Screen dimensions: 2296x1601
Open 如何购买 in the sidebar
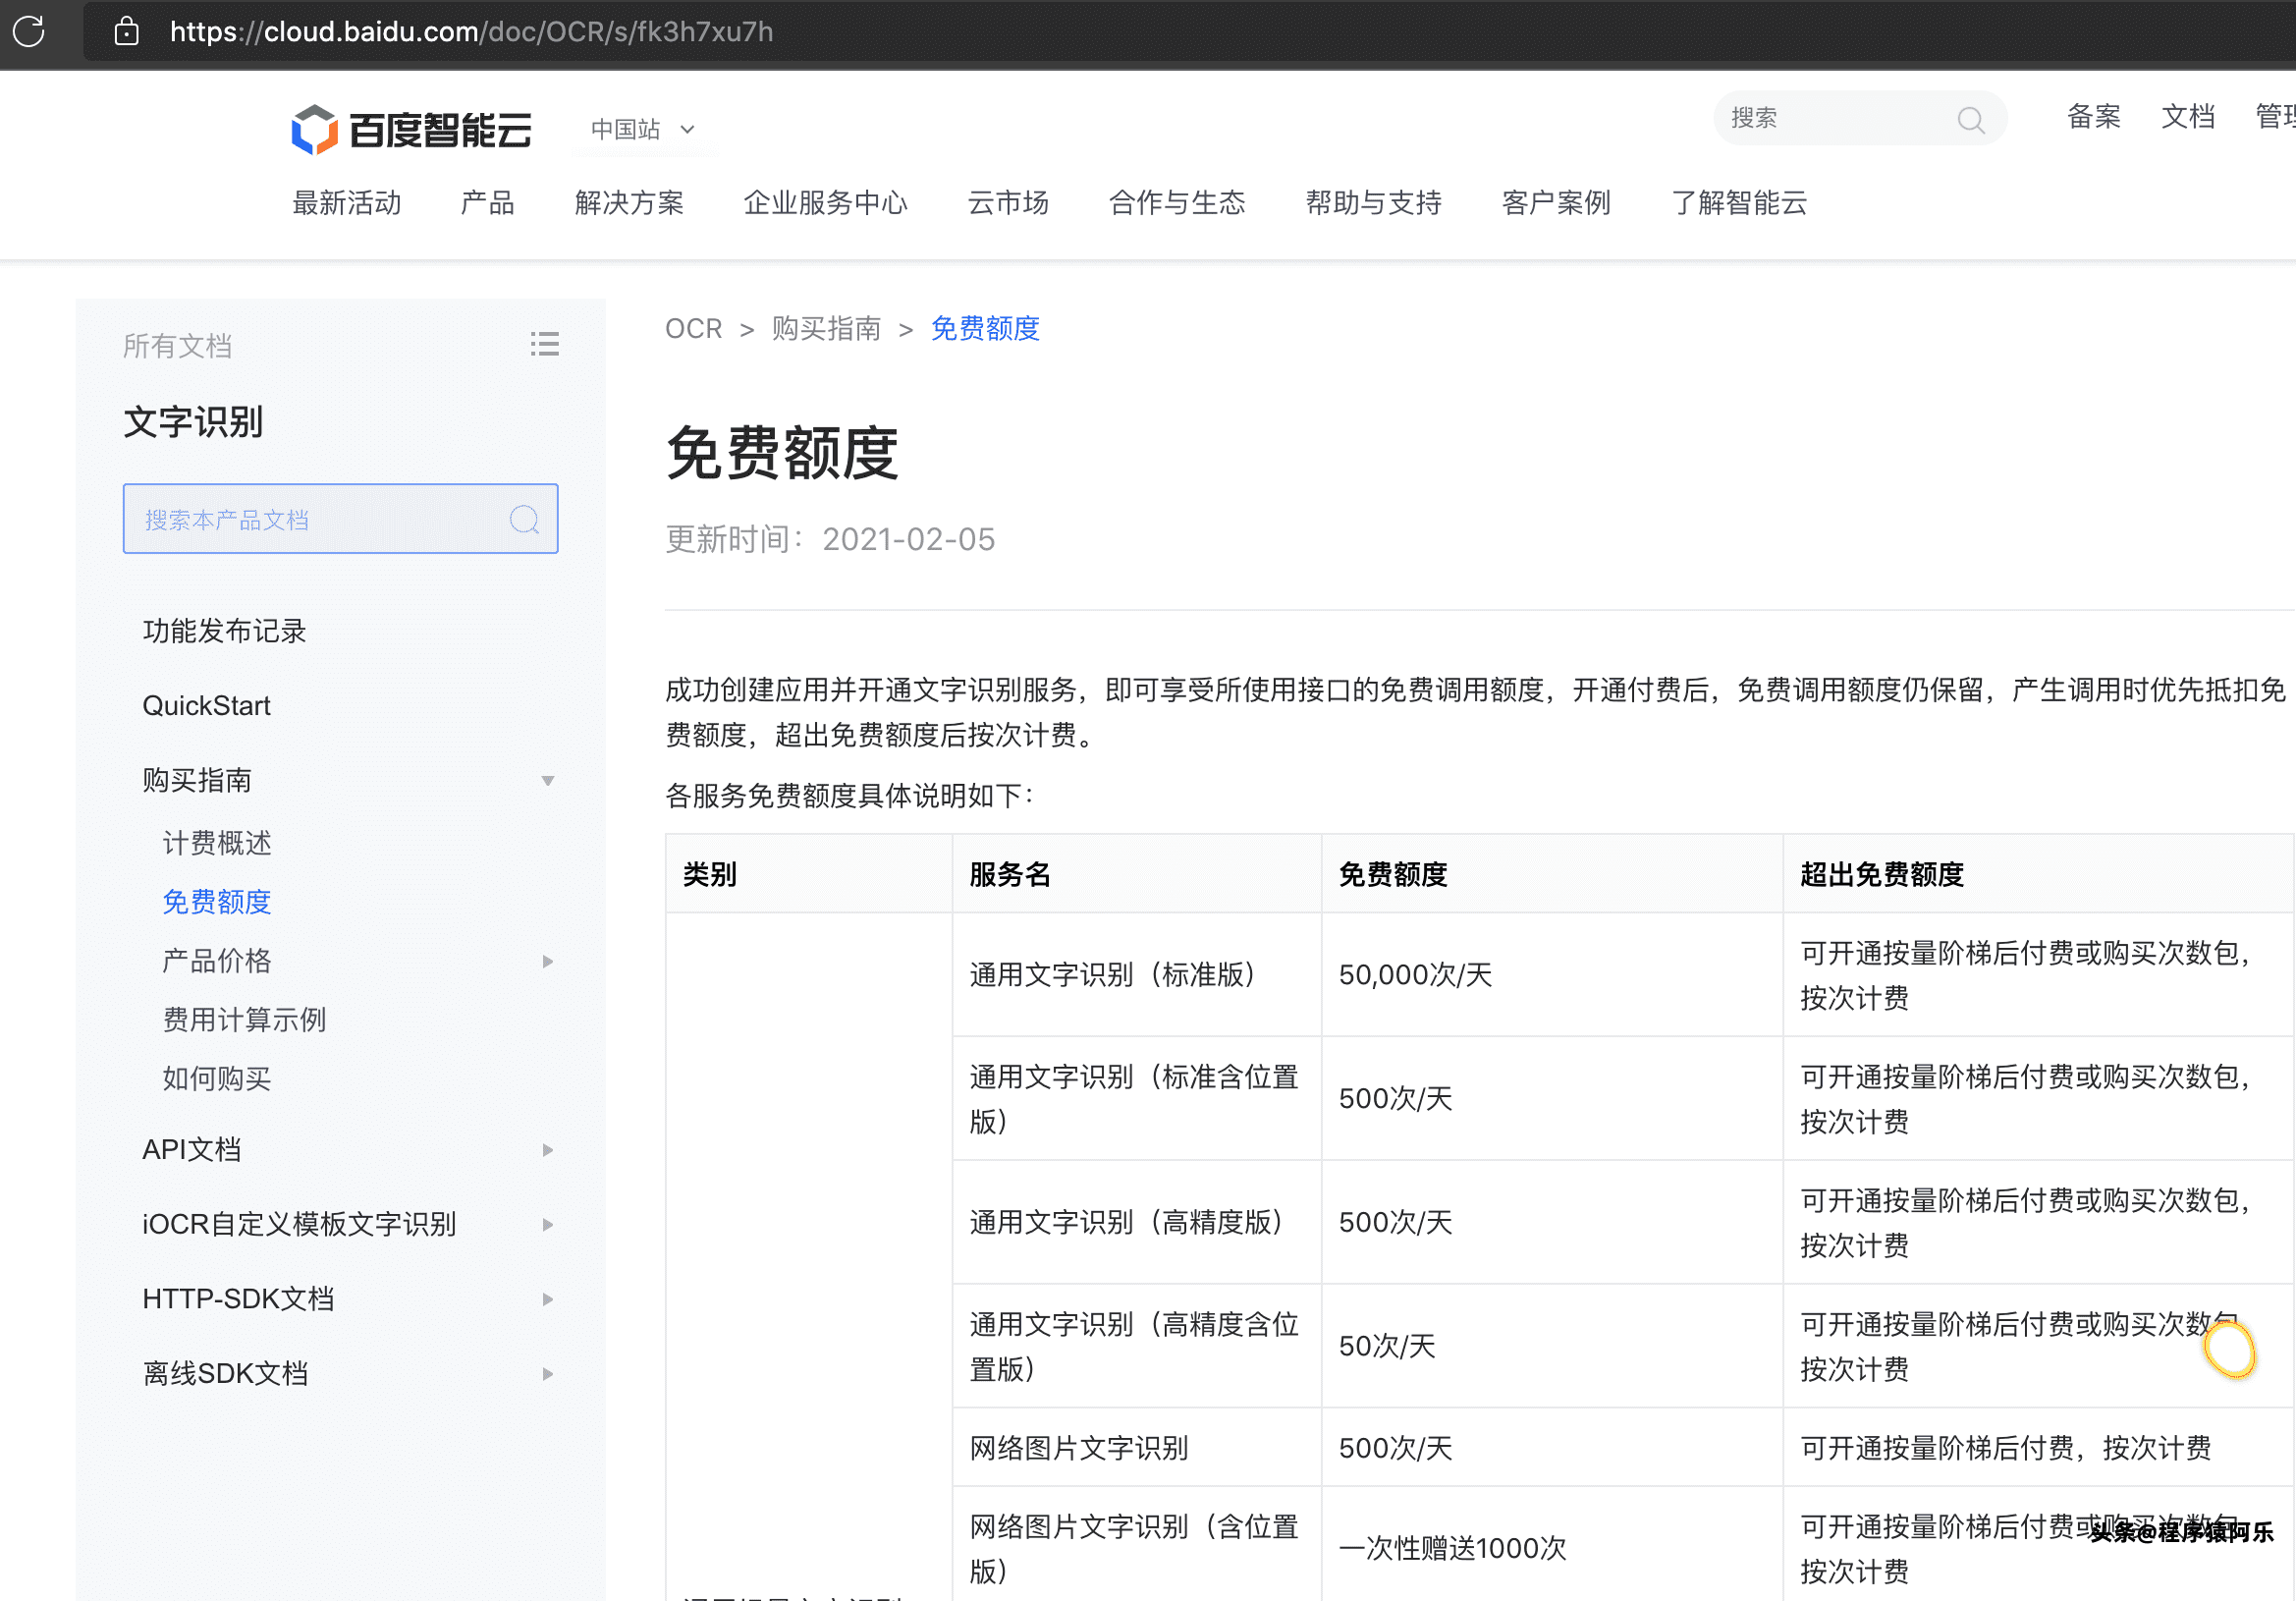(x=217, y=1079)
